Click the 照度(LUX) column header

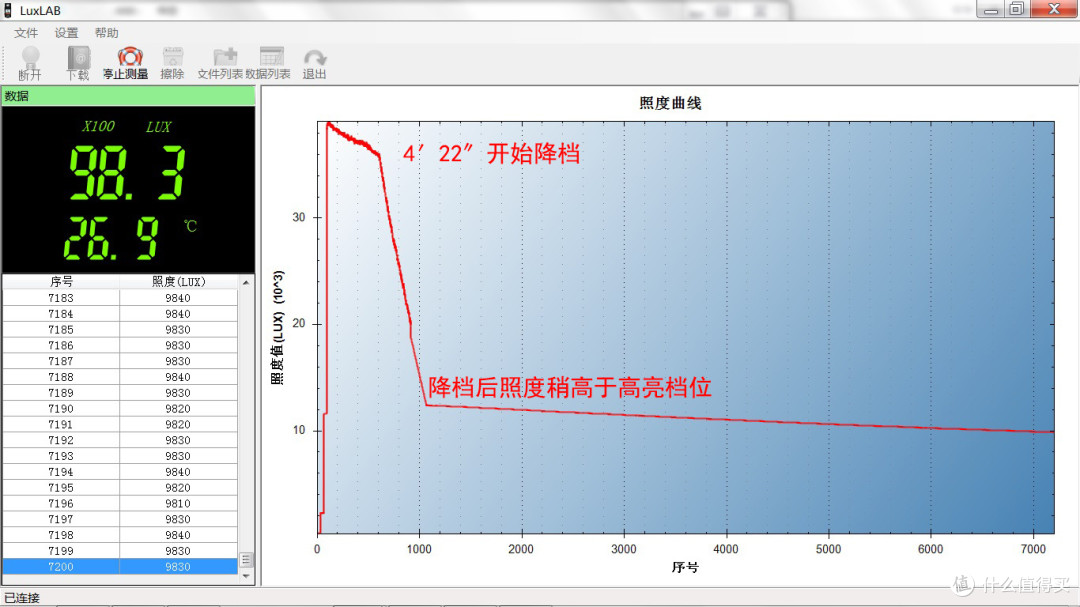click(178, 282)
